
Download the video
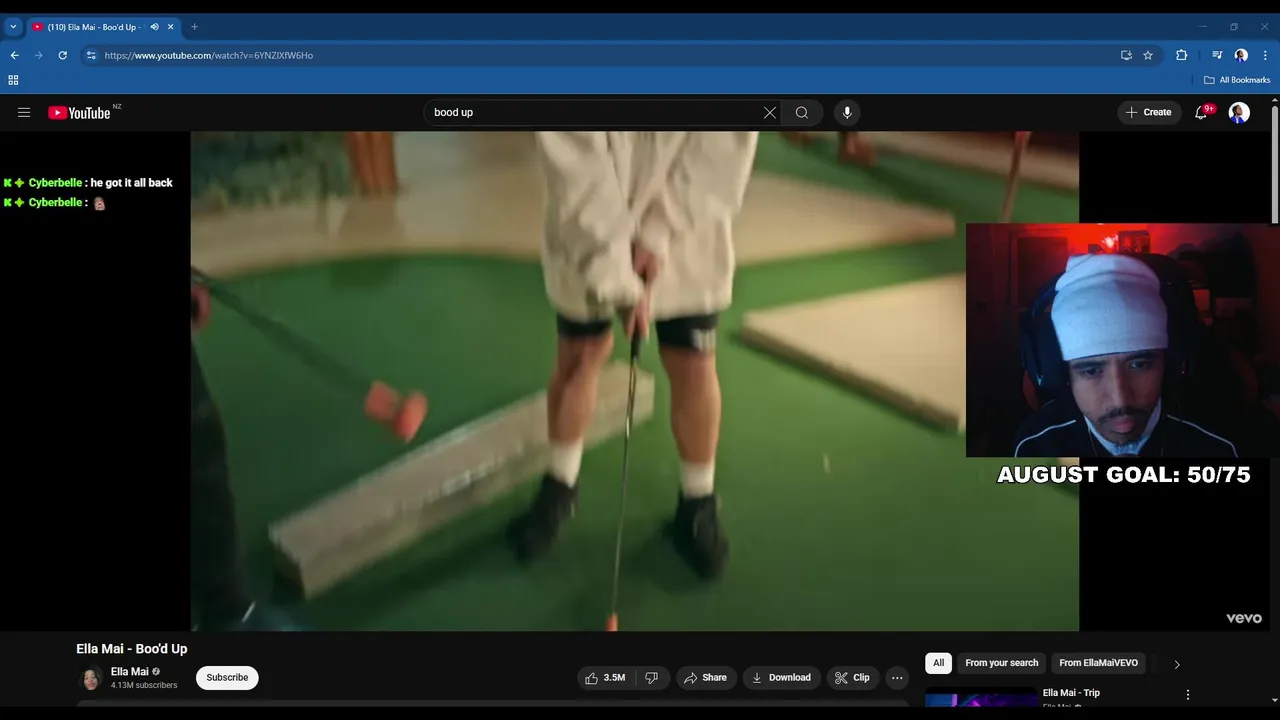coord(781,678)
